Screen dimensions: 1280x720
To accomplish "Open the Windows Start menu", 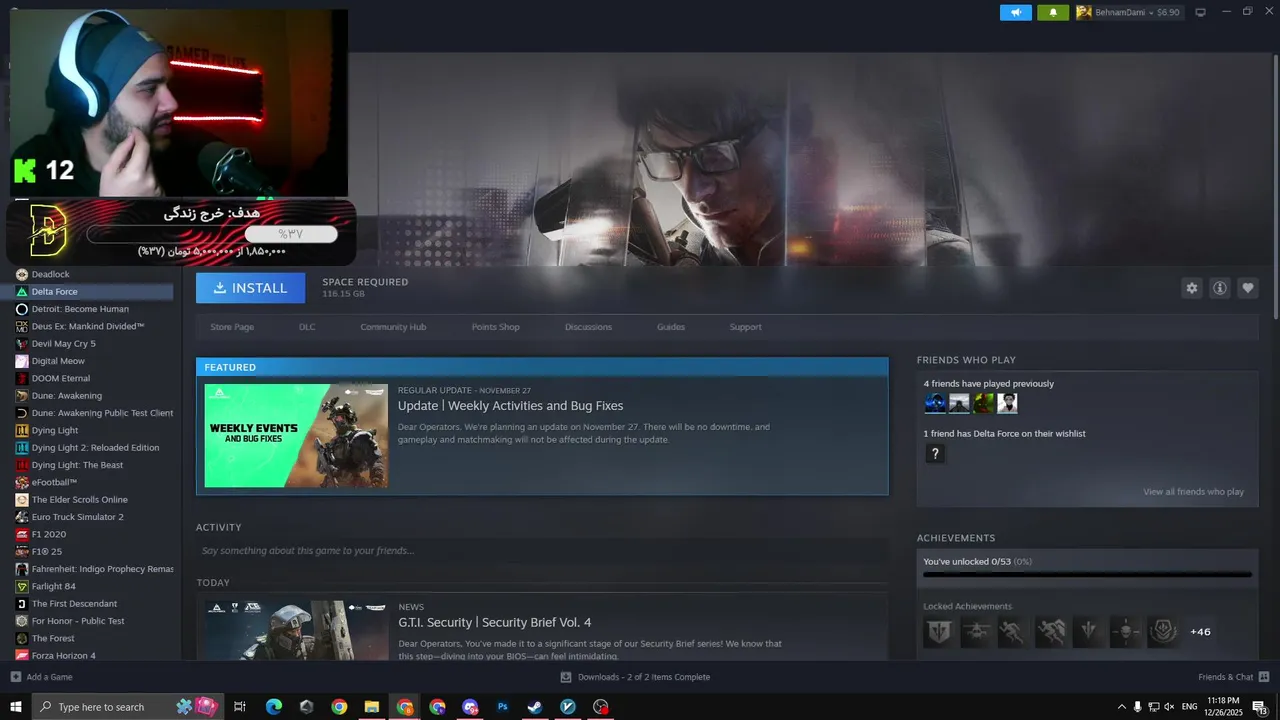I will (15, 707).
